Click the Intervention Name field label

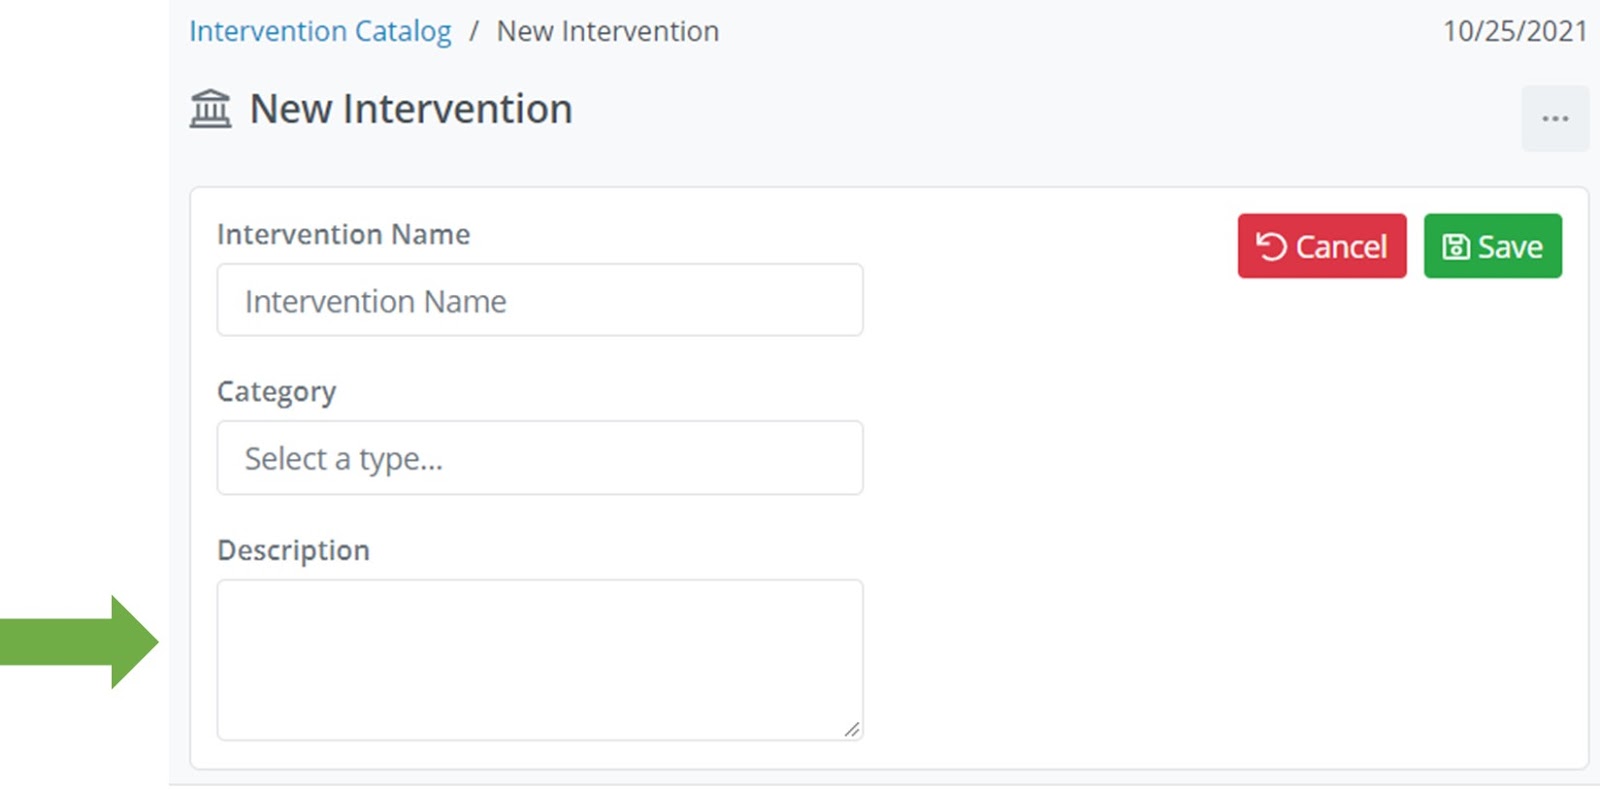click(343, 234)
